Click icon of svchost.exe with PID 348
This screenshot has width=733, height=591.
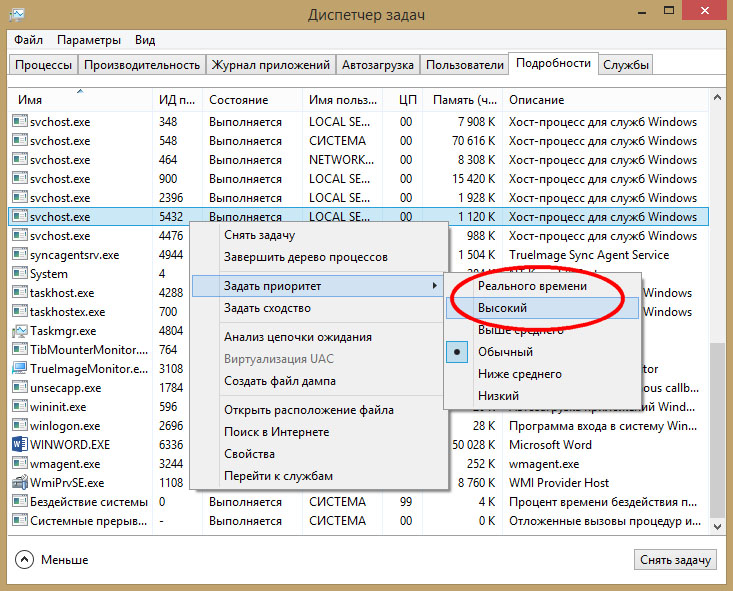click(20, 122)
